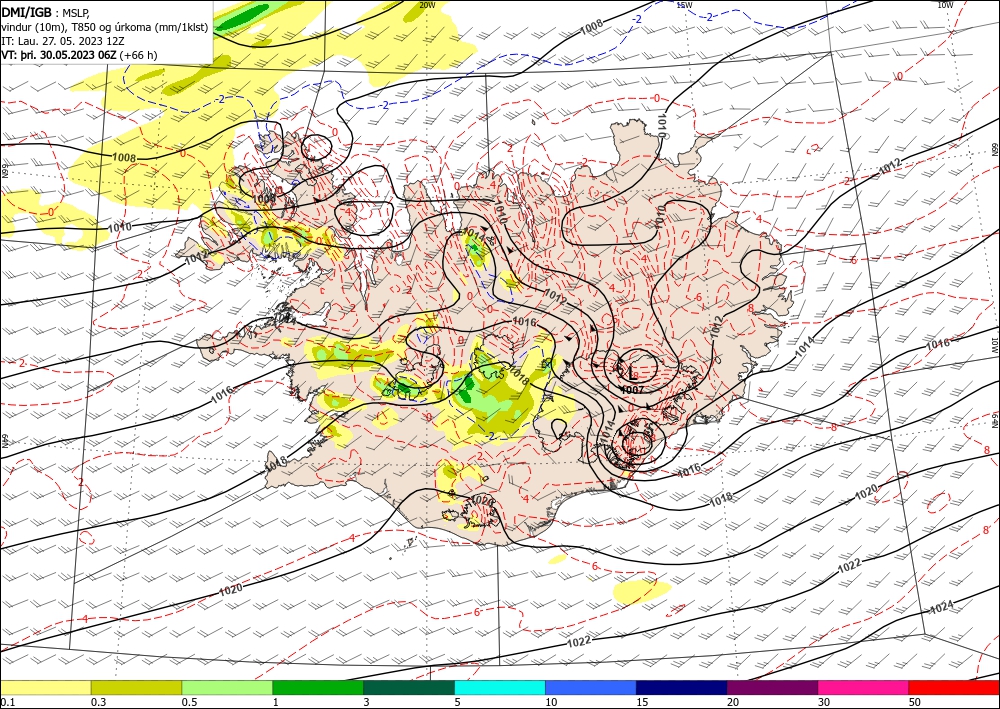This screenshot has height=709, width=1000.
Task: Click the "(+66 h)" forecast offset text
Action: tap(138, 55)
